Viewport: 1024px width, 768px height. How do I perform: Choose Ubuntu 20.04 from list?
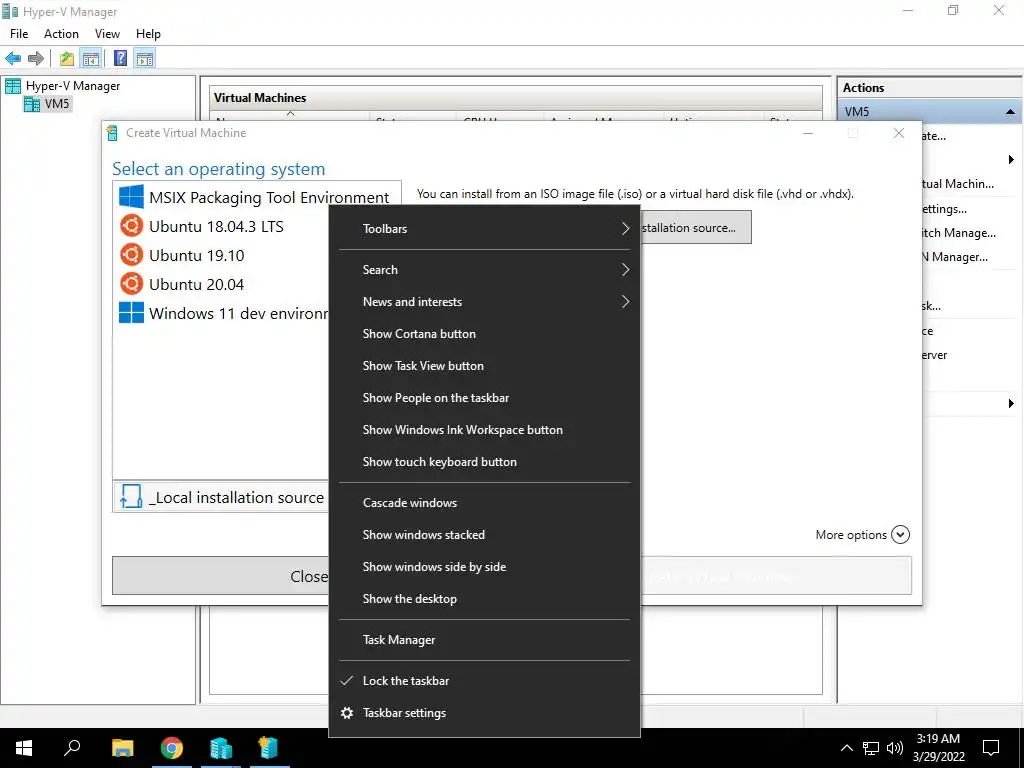coord(222,285)
